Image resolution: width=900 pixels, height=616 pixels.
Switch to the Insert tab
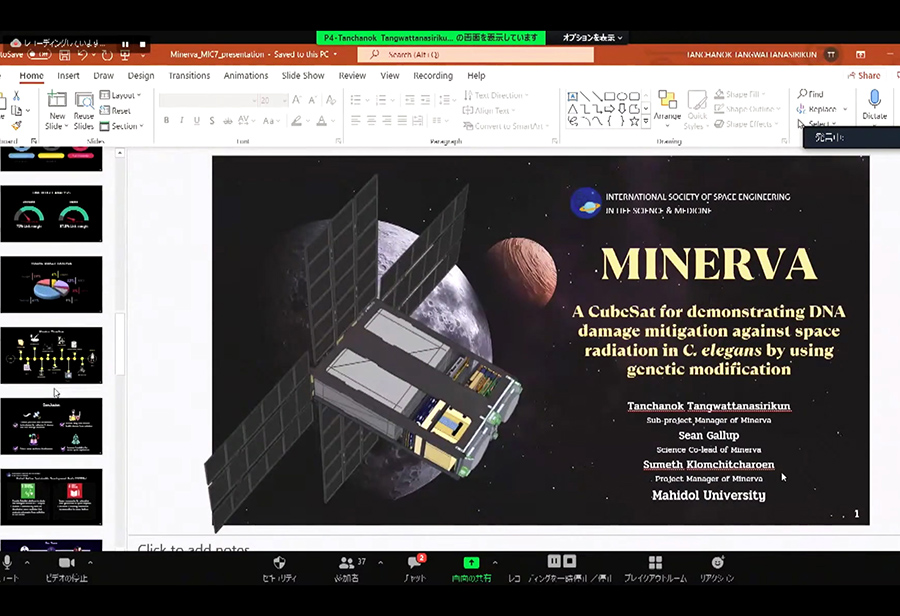(68, 76)
